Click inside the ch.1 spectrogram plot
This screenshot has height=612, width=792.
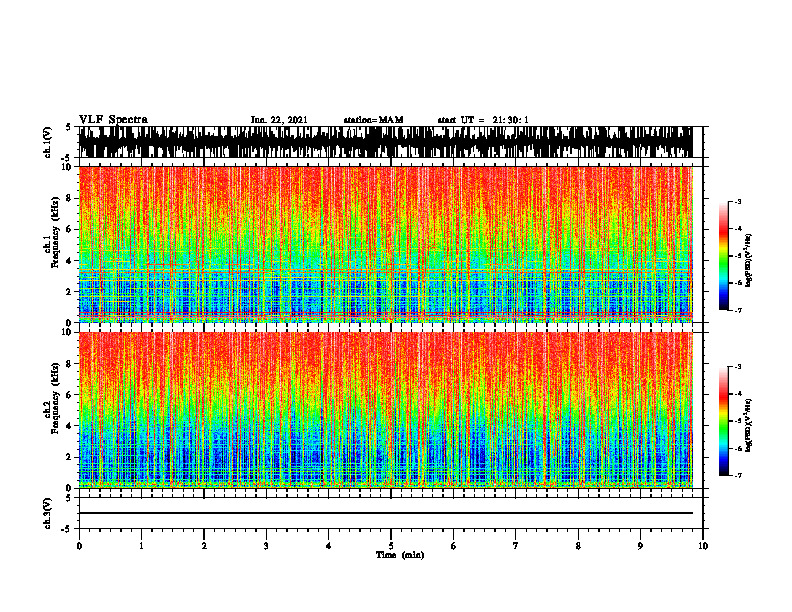pos(385,244)
